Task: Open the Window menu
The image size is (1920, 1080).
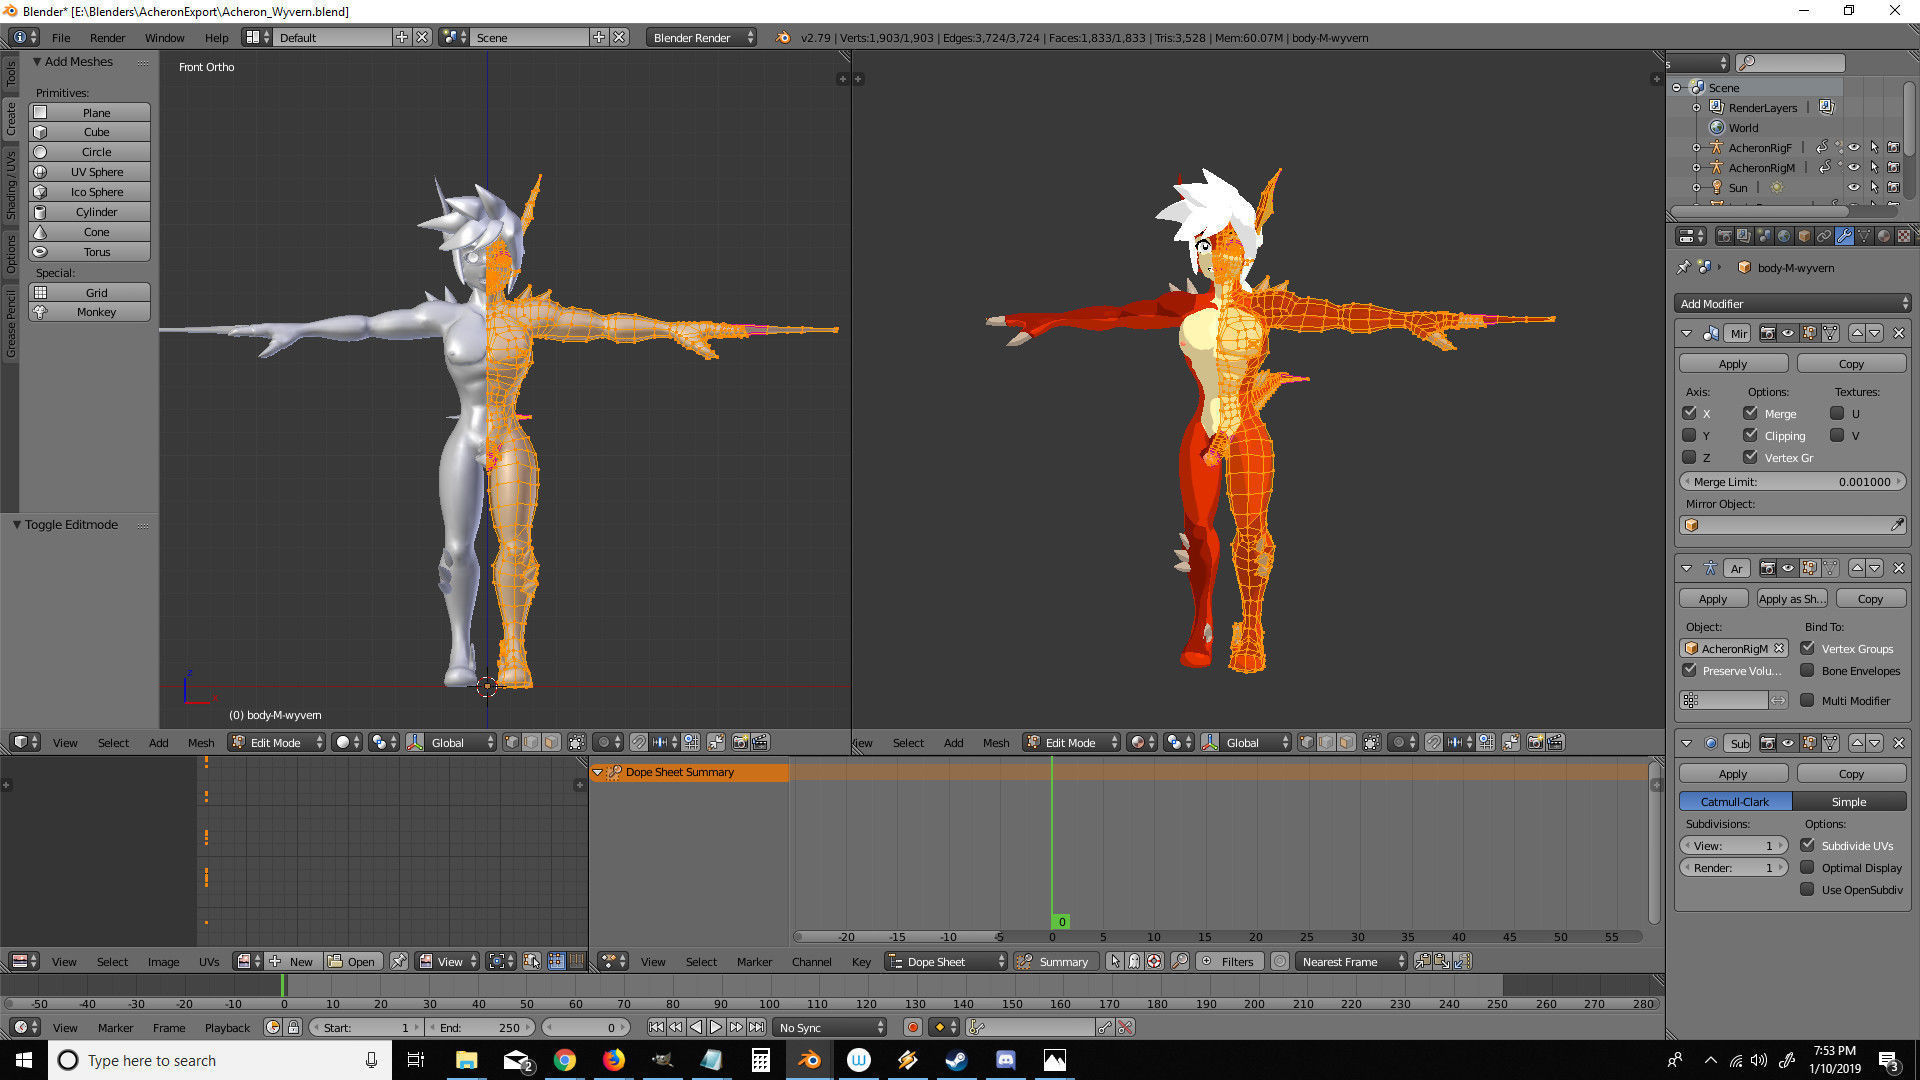Action: click(164, 37)
